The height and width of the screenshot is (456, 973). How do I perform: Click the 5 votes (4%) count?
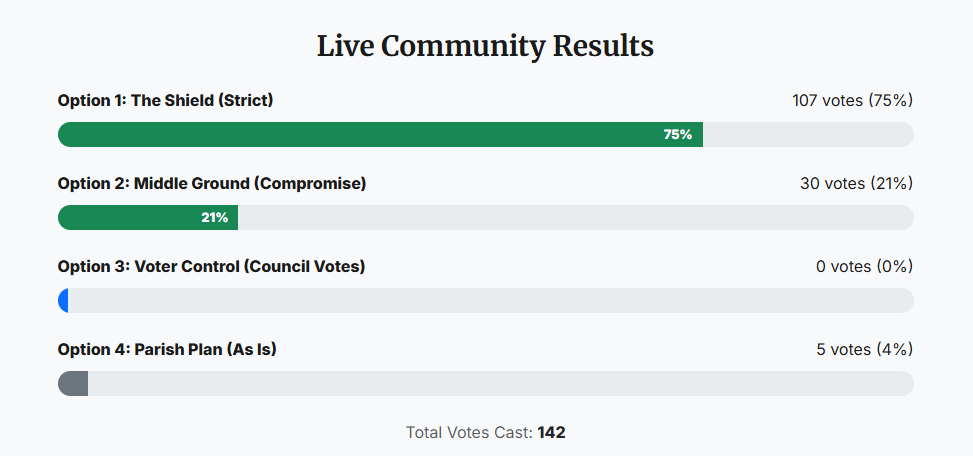(x=864, y=349)
